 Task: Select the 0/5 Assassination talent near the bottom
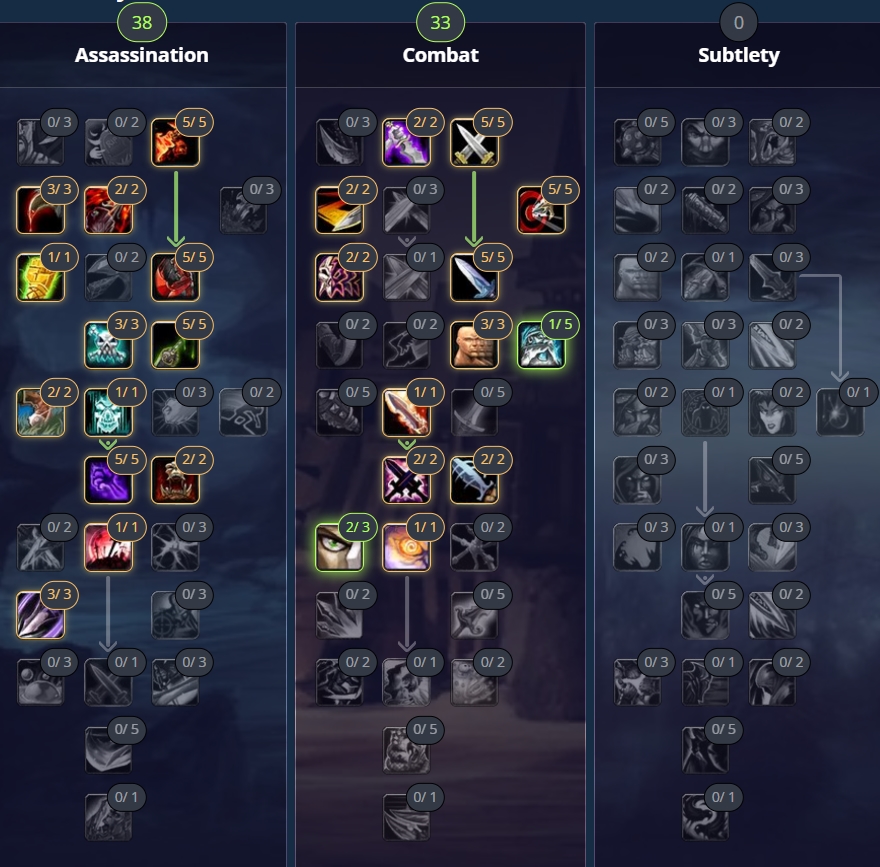click(108, 750)
